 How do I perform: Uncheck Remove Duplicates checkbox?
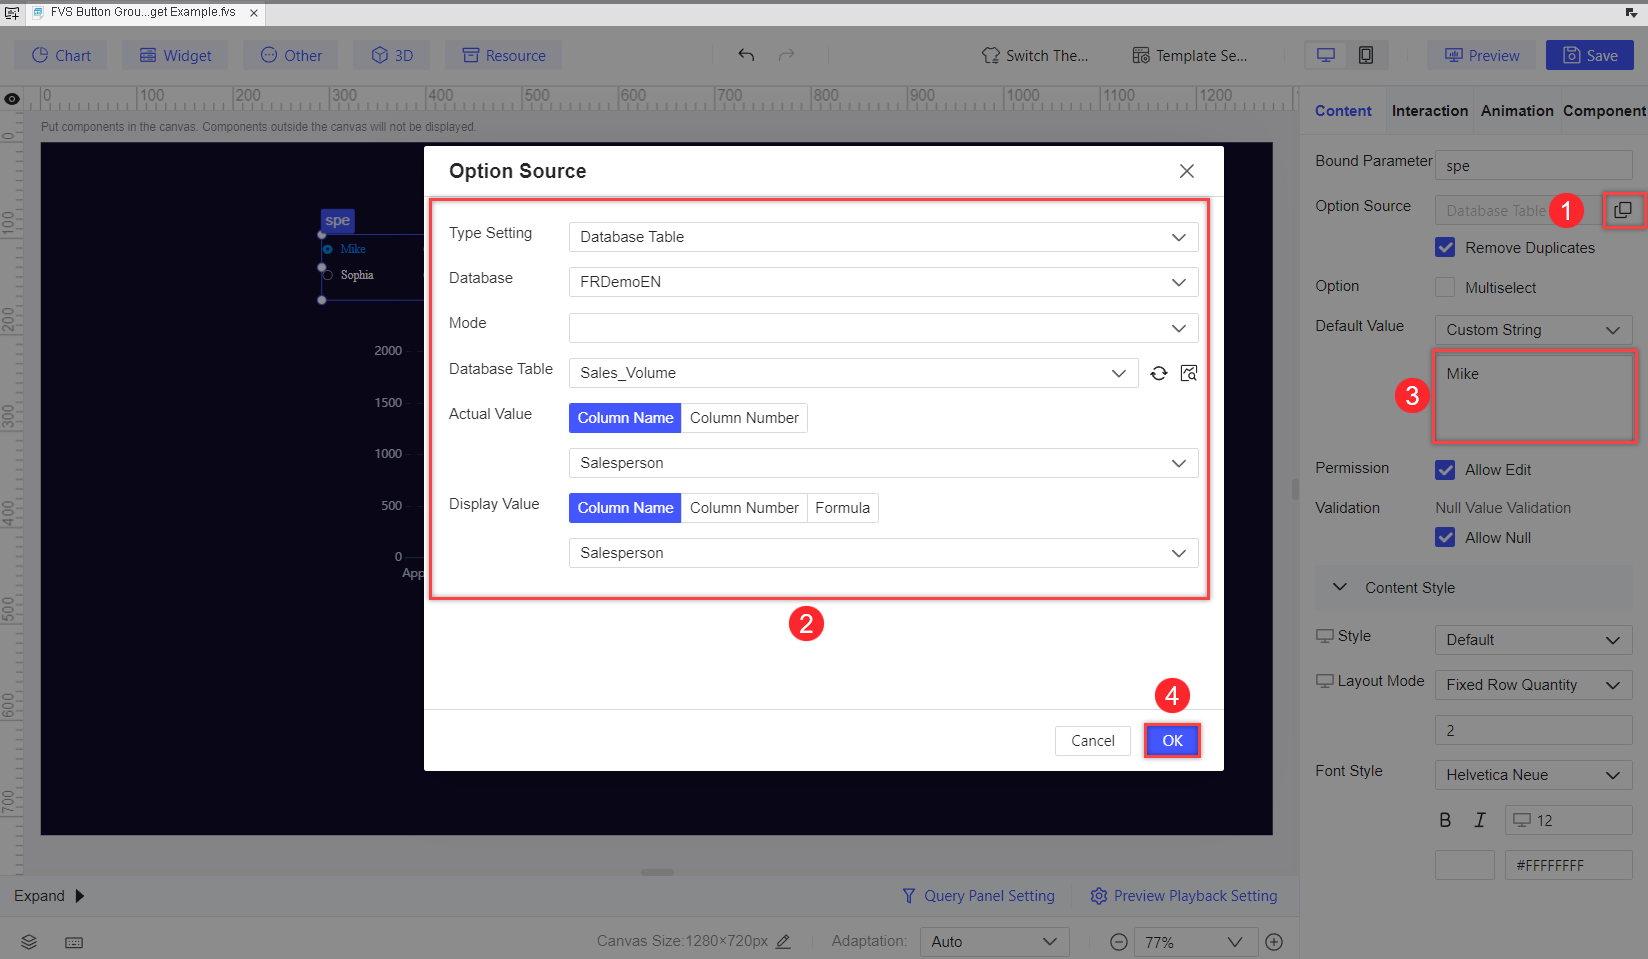click(x=1445, y=247)
